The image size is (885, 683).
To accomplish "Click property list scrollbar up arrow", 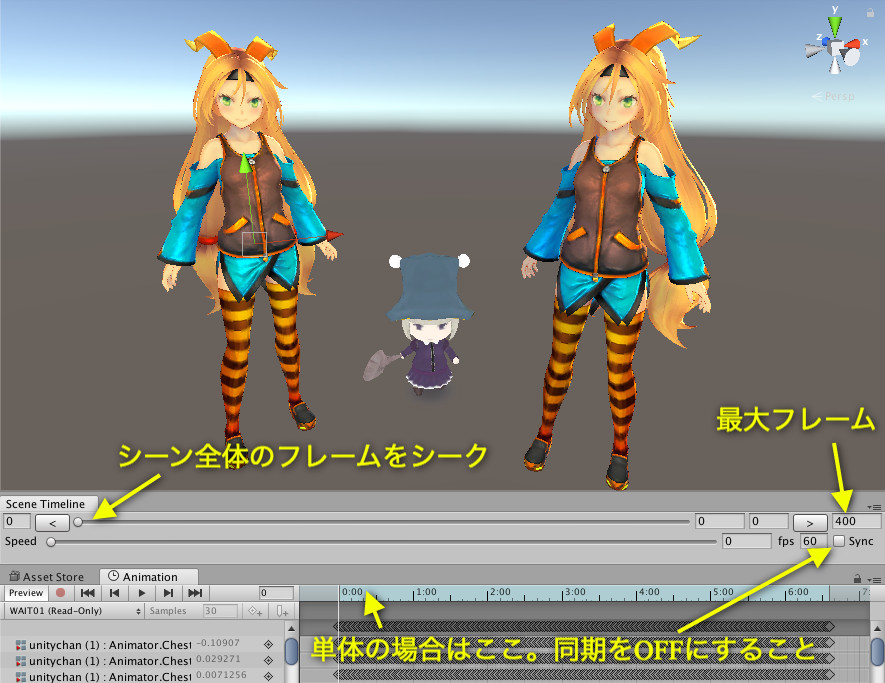I will (x=291, y=628).
